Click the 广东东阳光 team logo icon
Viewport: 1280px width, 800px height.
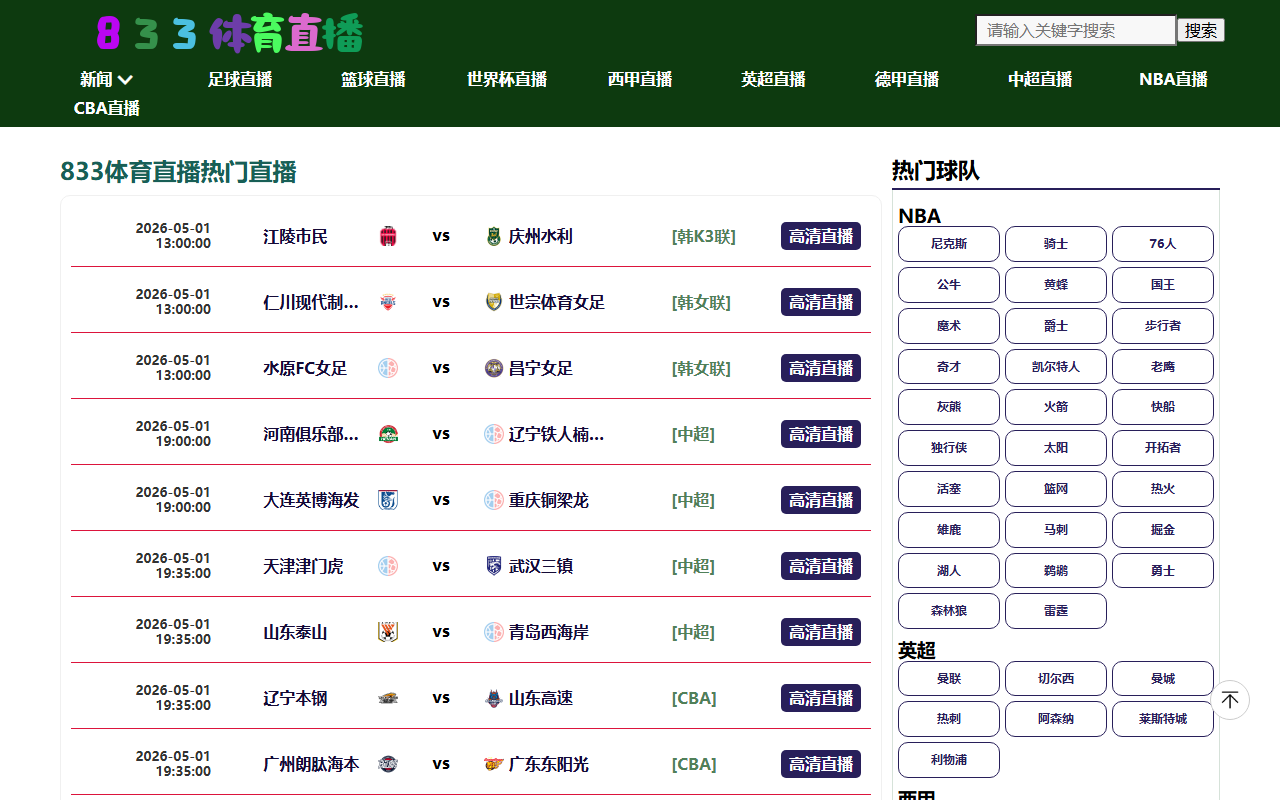pyautogui.click(x=493, y=764)
